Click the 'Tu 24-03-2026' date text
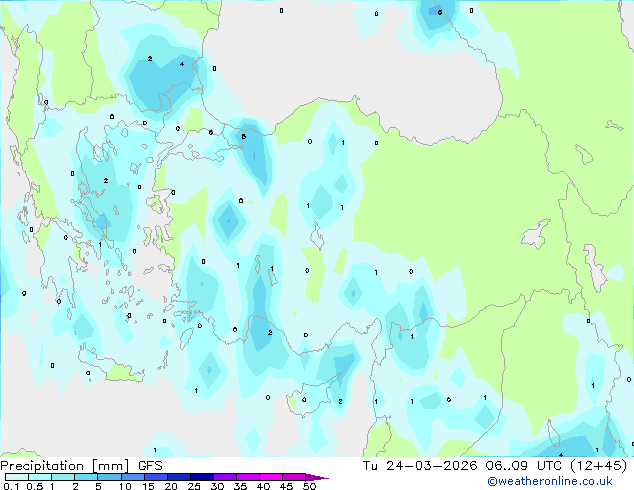 point(420,466)
